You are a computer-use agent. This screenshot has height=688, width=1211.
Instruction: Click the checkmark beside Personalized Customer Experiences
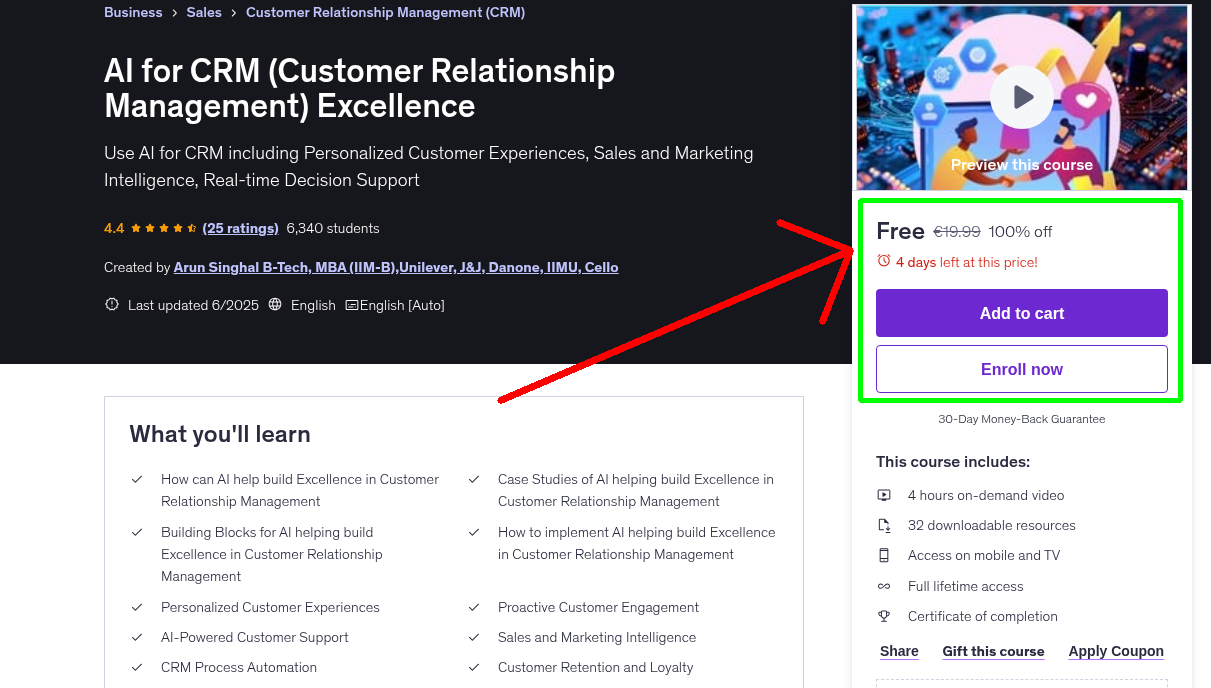(x=137, y=607)
